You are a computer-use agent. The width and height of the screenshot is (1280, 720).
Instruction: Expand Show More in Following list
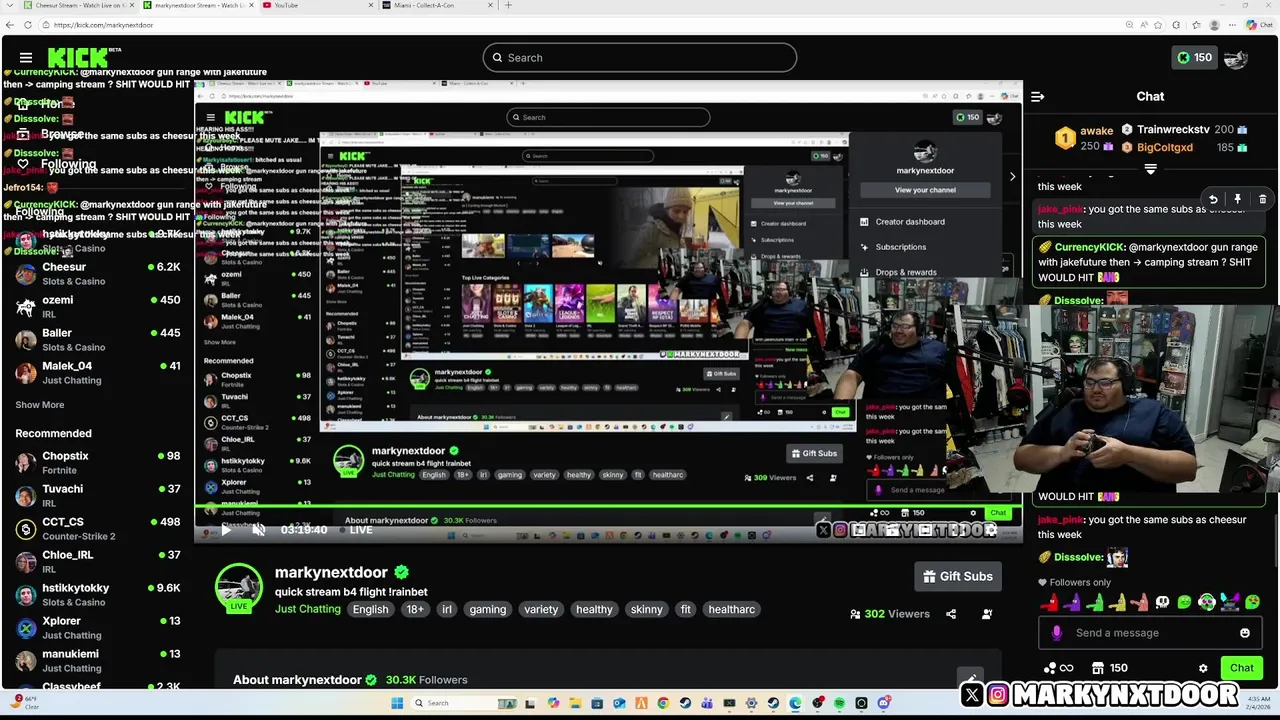40,405
